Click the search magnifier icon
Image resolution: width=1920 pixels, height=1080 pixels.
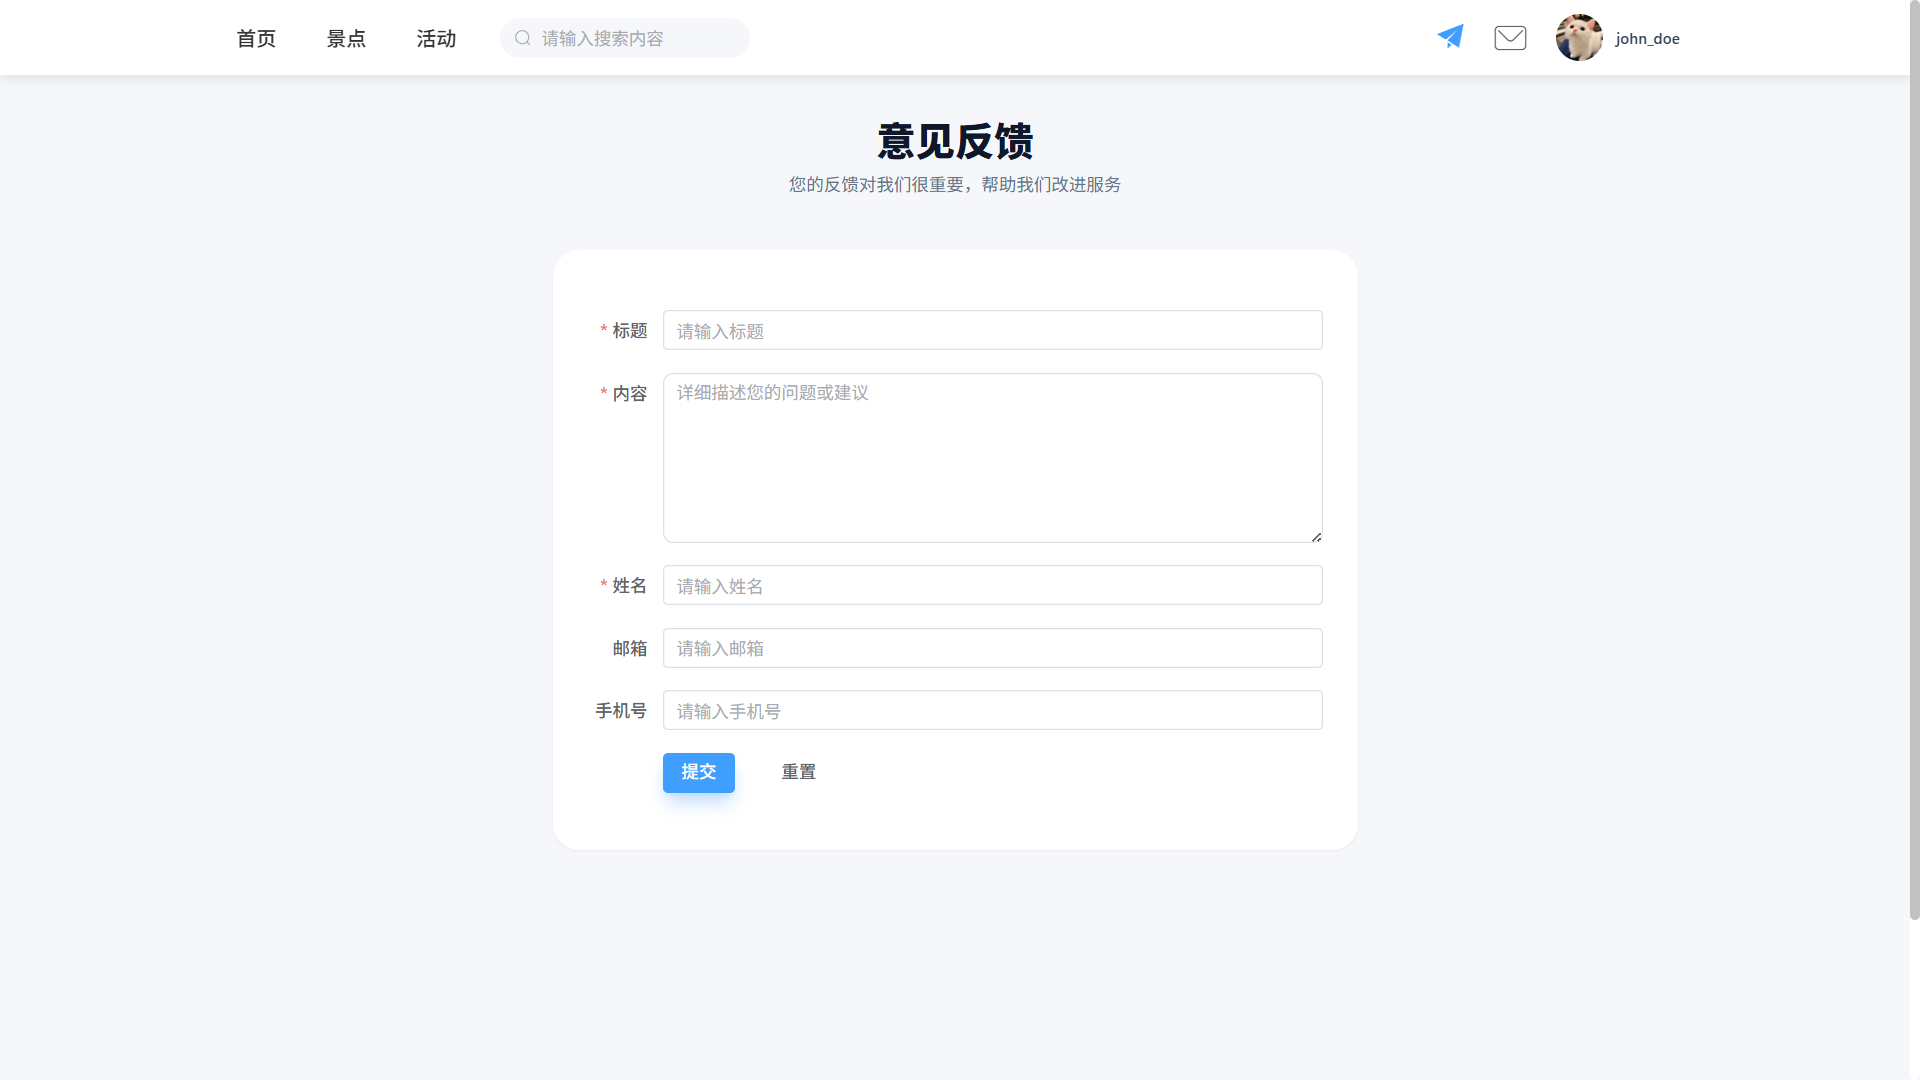(x=522, y=38)
